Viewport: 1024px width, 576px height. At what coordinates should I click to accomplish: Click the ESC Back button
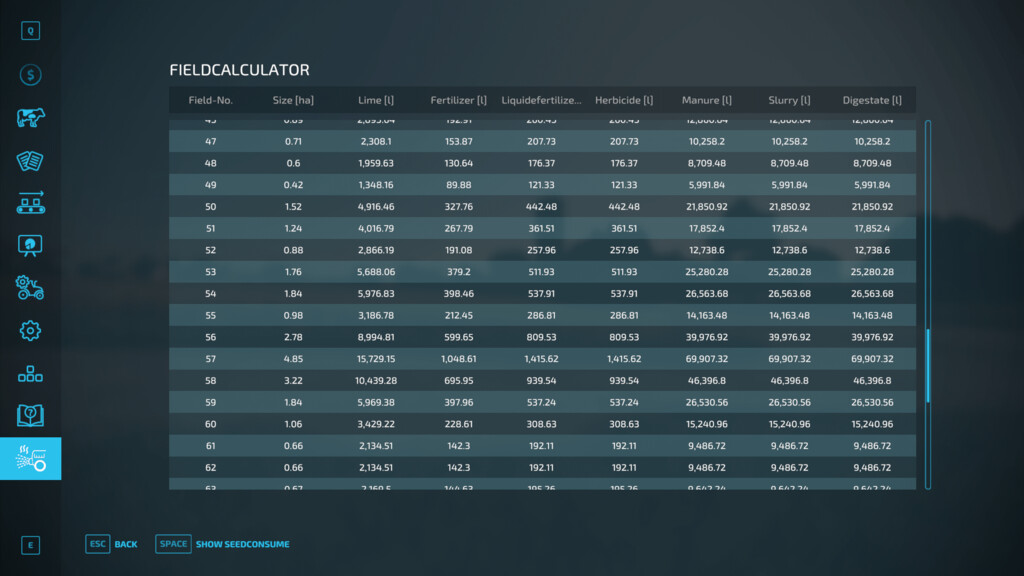112,544
